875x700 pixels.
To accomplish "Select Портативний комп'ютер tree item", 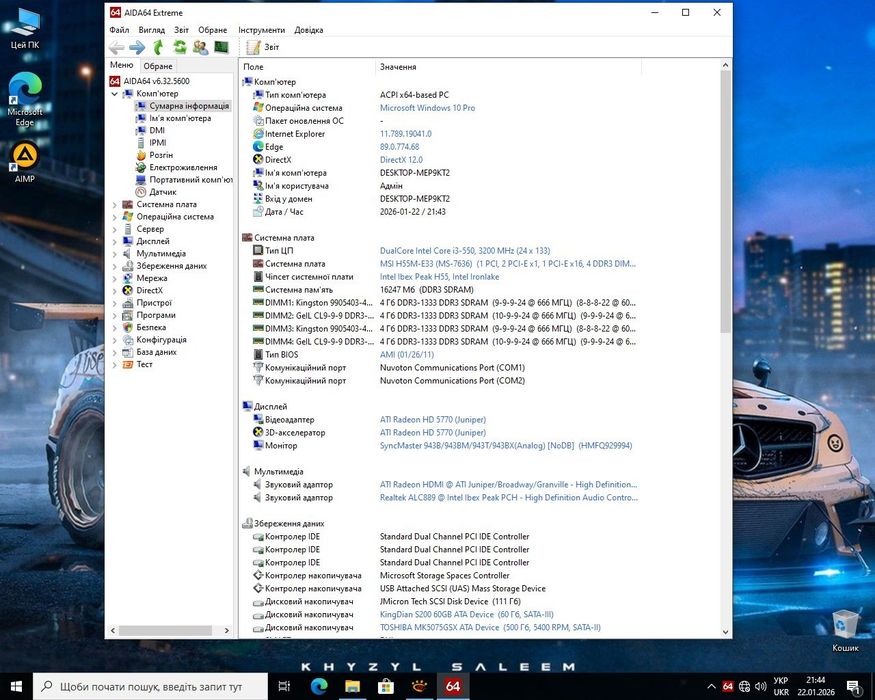I will pos(190,180).
